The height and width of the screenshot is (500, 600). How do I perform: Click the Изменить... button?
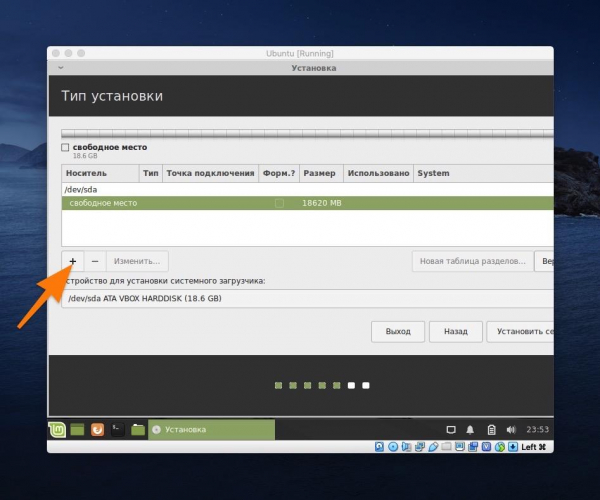point(137,261)
